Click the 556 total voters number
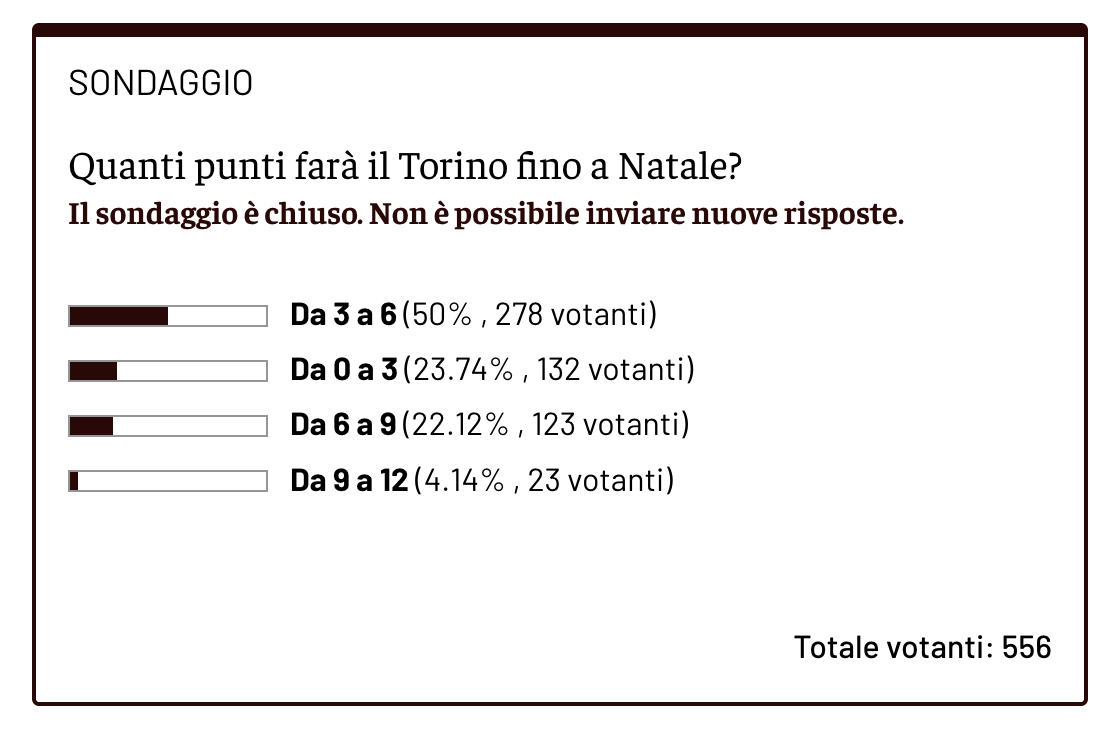This screenshot has height=732, width=1100. pos(1027,647)
